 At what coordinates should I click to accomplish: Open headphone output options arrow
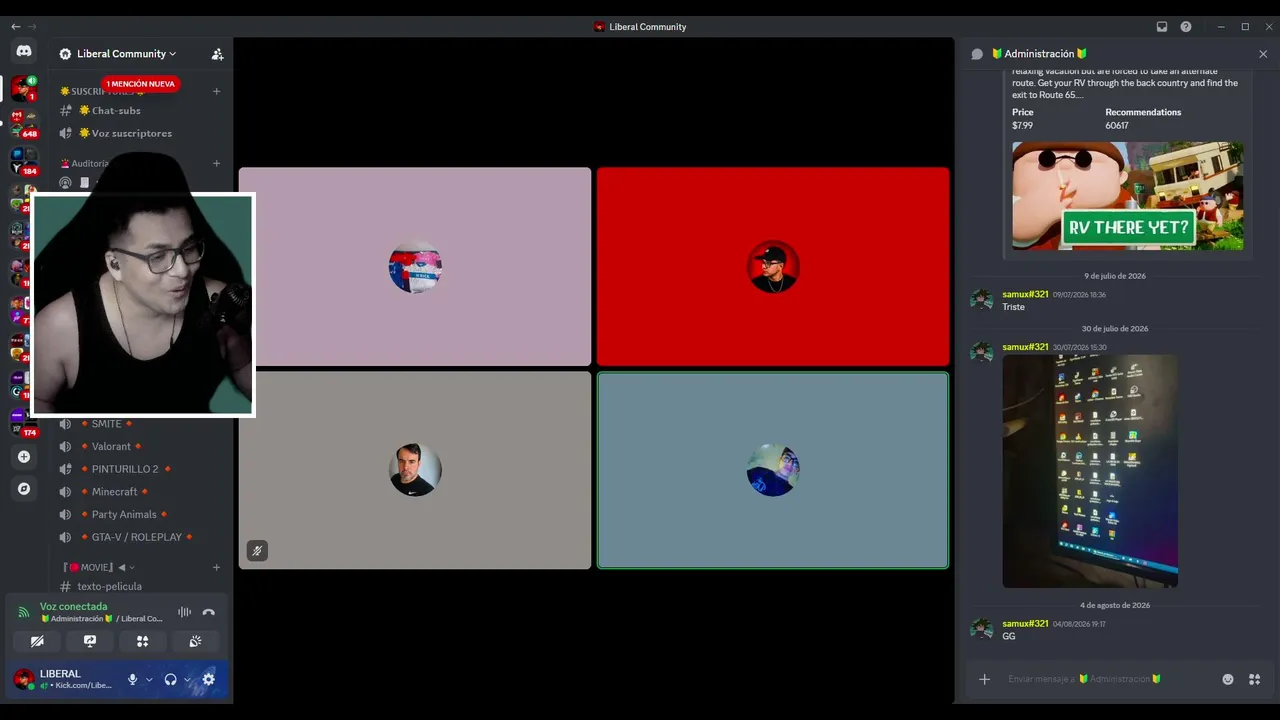coord(187,680)
